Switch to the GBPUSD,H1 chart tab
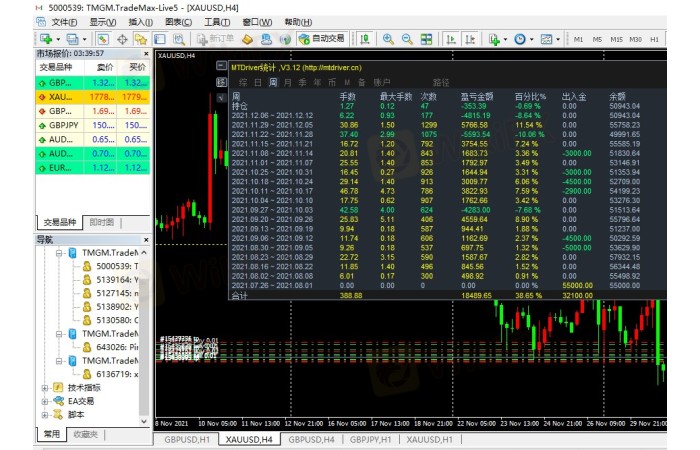Image resolution: width=700 pixels, height=450 pixels. 187,438
